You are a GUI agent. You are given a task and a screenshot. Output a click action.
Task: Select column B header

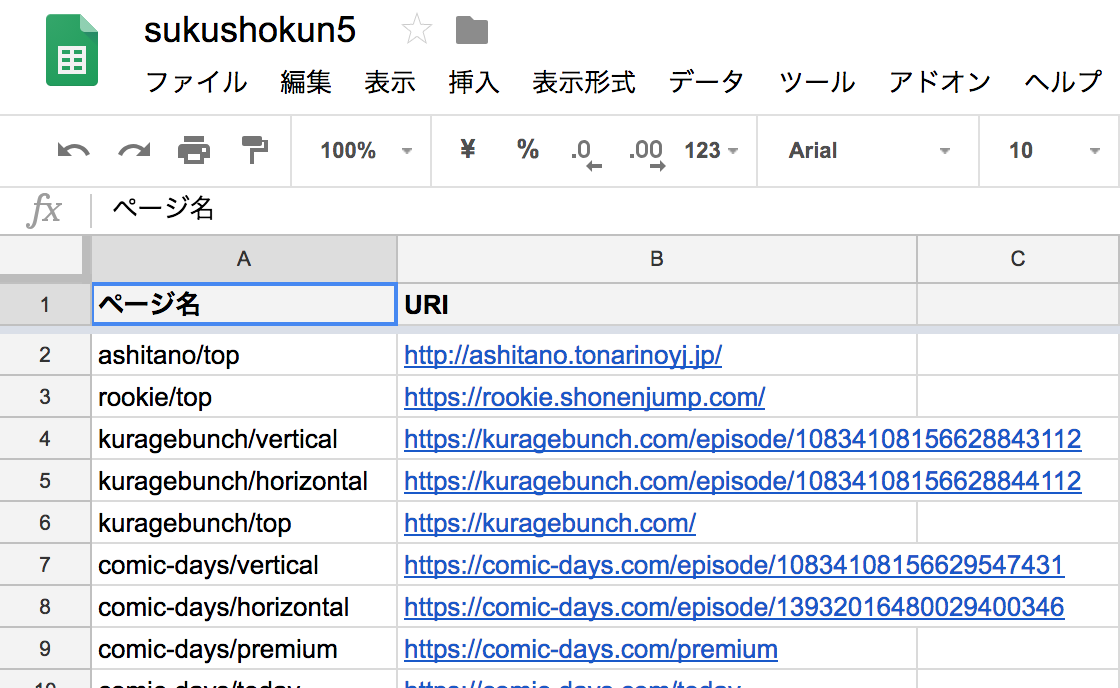(656, 259)
